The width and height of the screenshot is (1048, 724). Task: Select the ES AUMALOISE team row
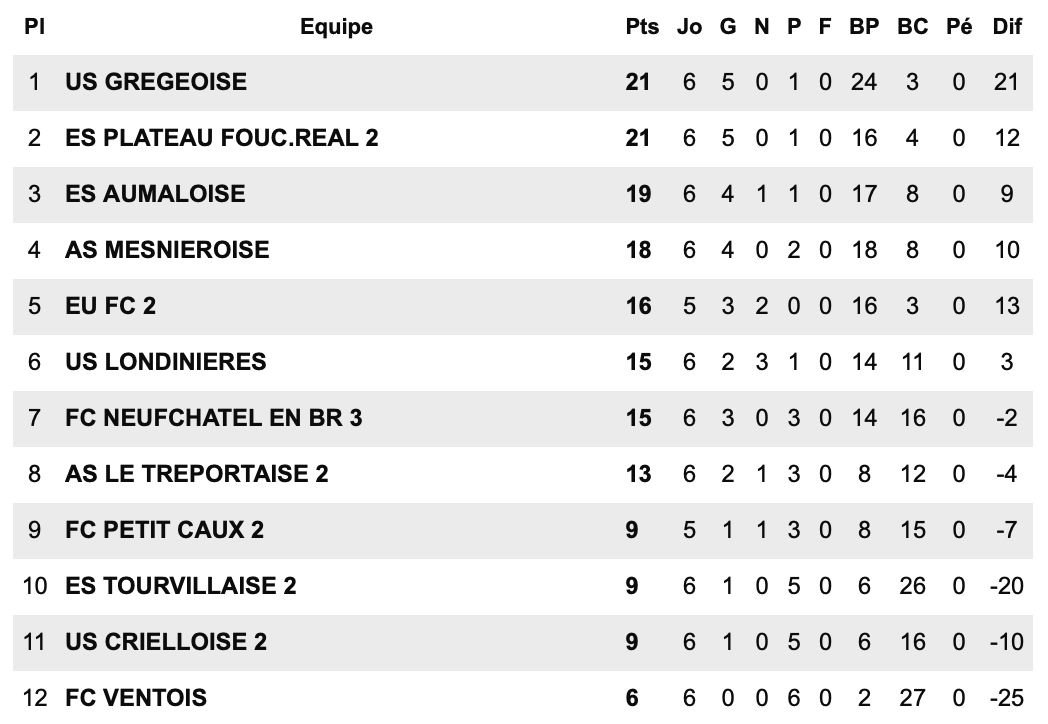pyautogui.click(x=155, y=194)
